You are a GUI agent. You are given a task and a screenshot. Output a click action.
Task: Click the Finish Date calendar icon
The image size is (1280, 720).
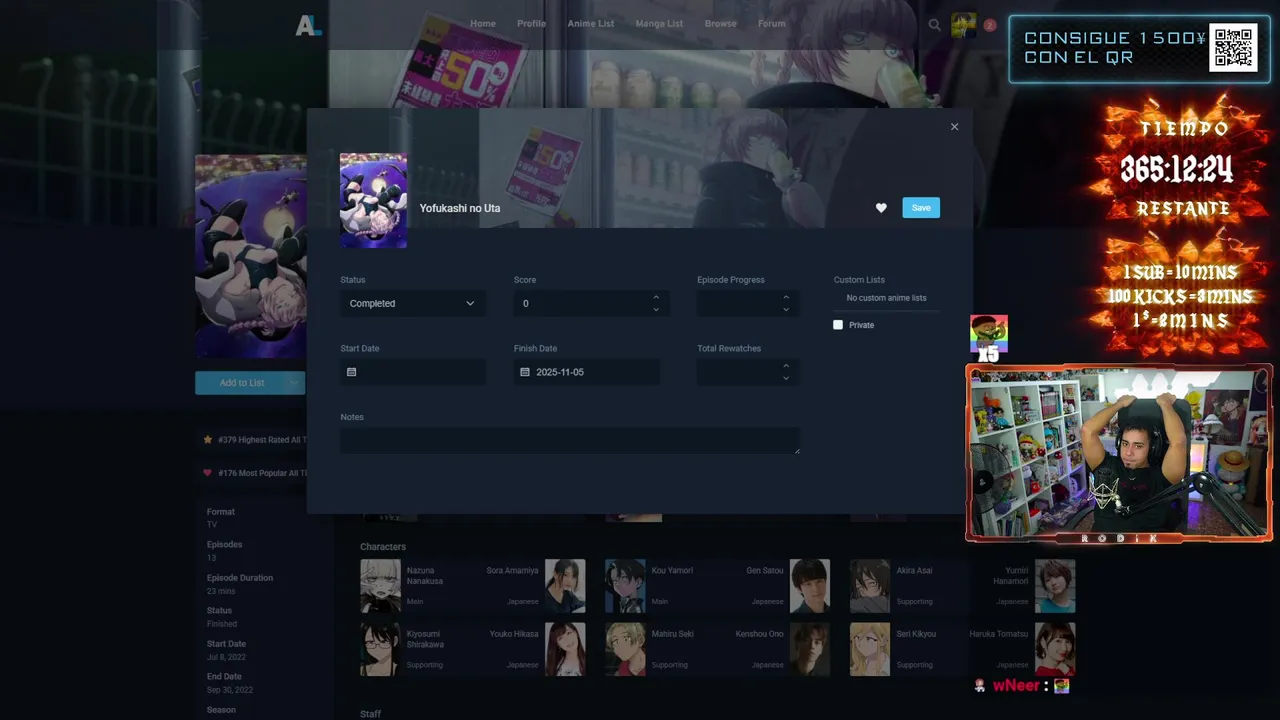click(525, 372)
